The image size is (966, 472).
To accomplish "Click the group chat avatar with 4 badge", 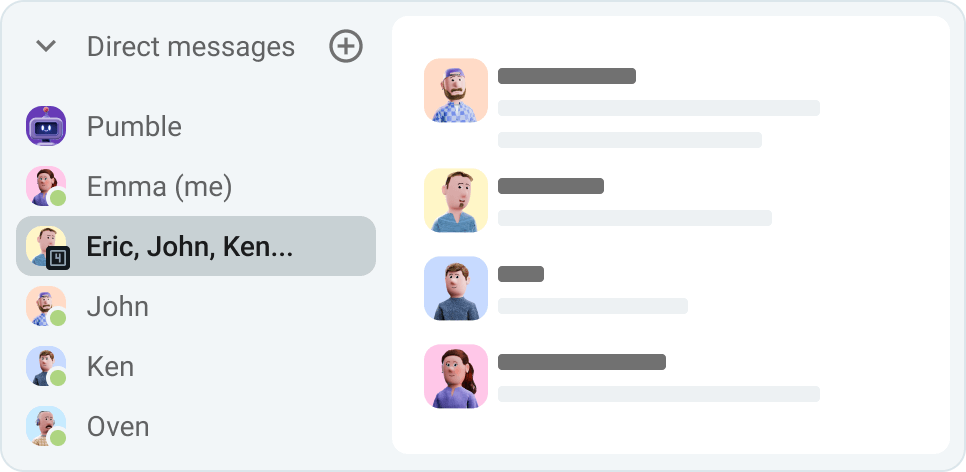I will pyautogui.click(x=46, y=247).
